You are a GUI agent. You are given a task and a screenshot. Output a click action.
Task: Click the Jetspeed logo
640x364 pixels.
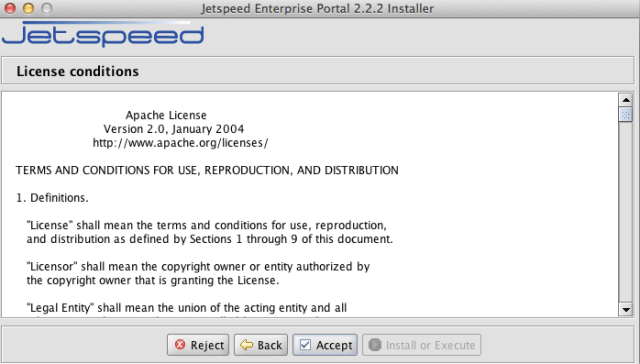[103, 35]
